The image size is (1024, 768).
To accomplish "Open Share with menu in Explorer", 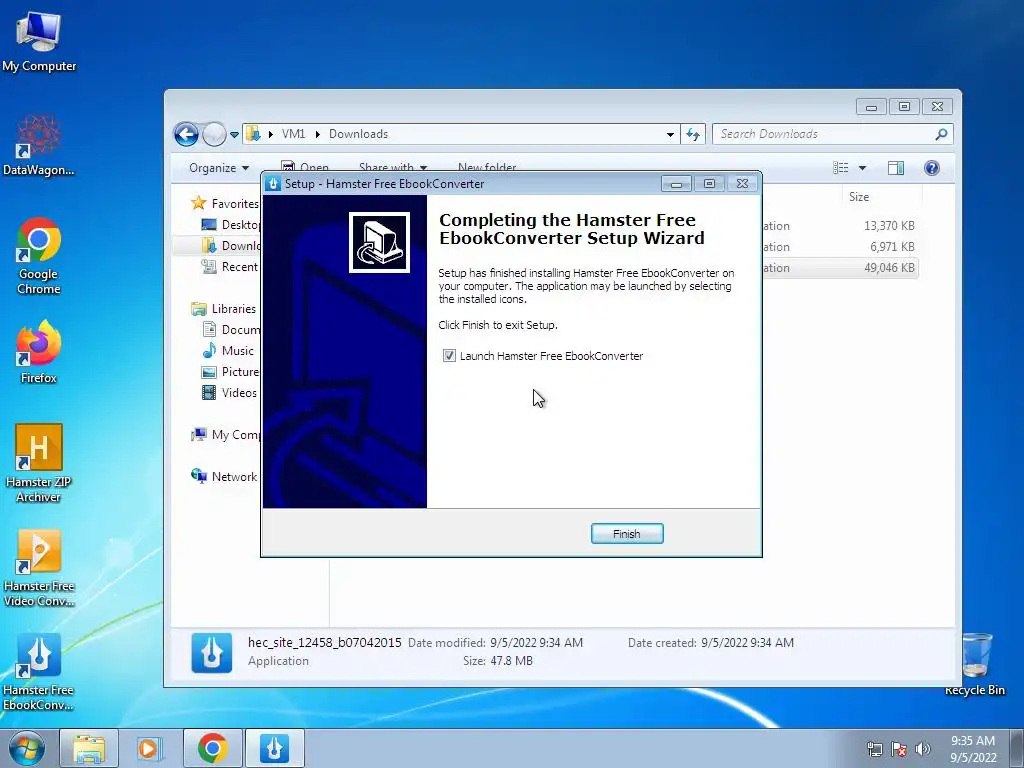I will pos(393,167).
